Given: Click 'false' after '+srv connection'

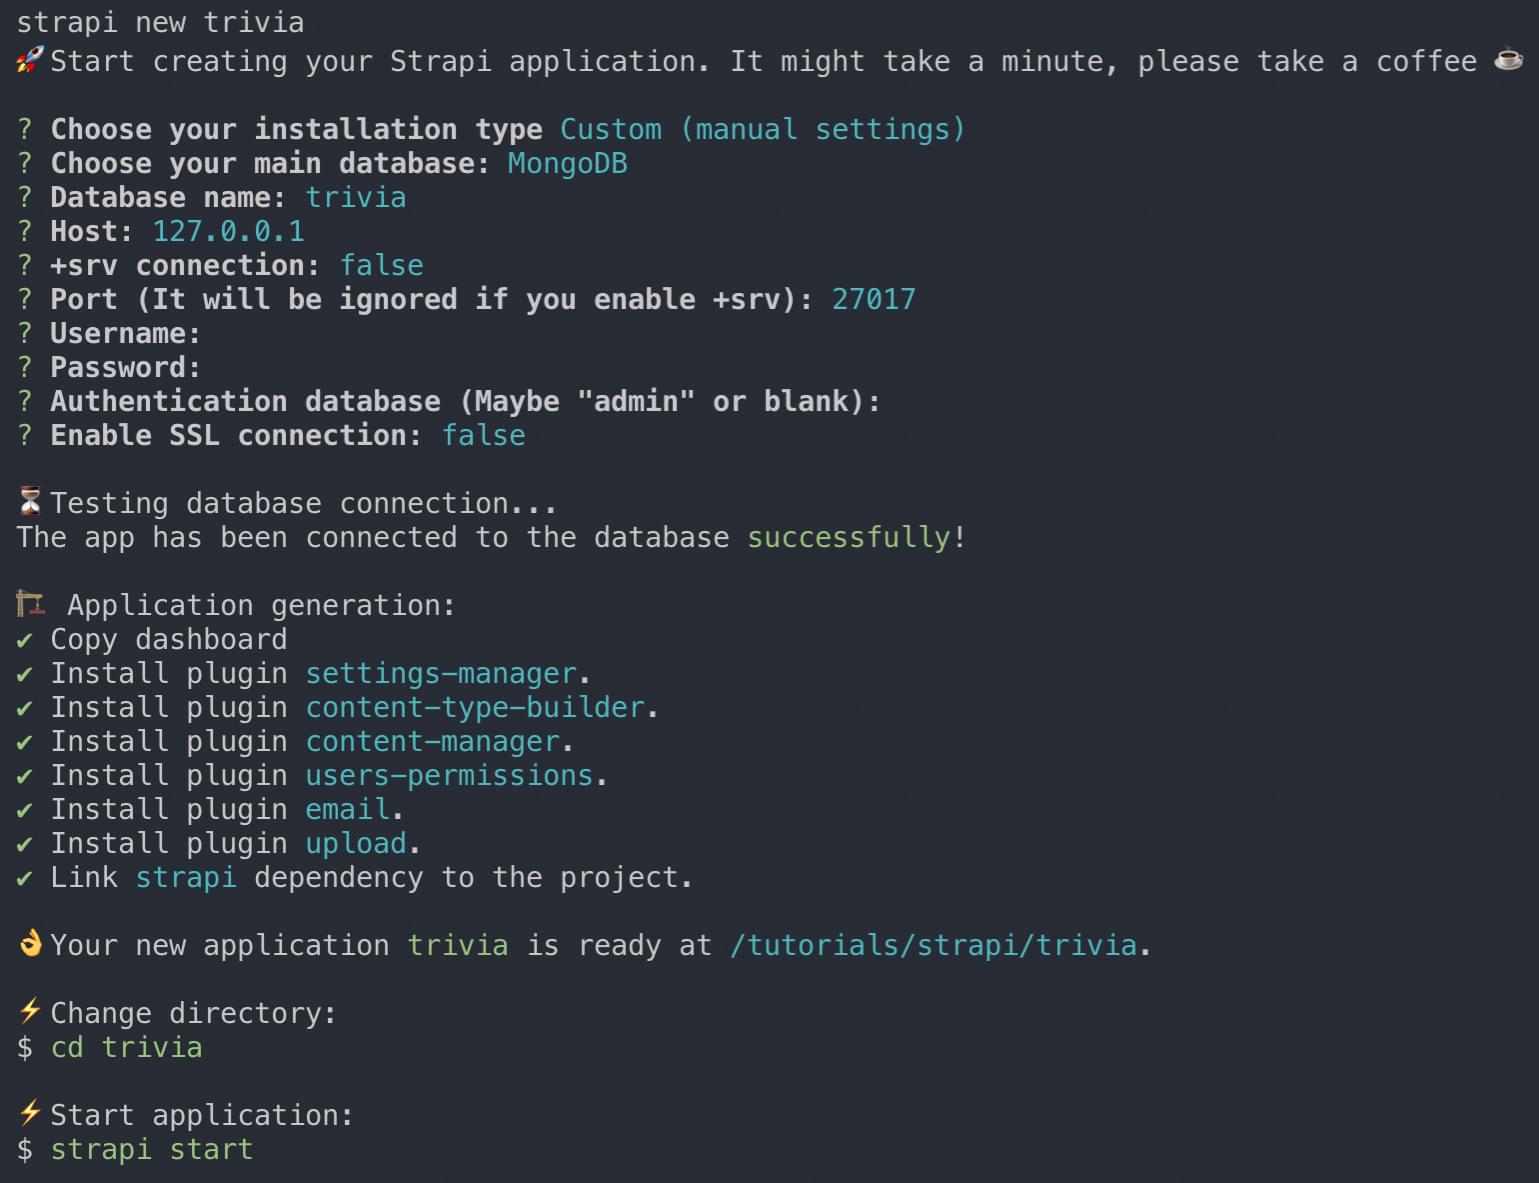Looking at the screenshot, I should point(382,265).
